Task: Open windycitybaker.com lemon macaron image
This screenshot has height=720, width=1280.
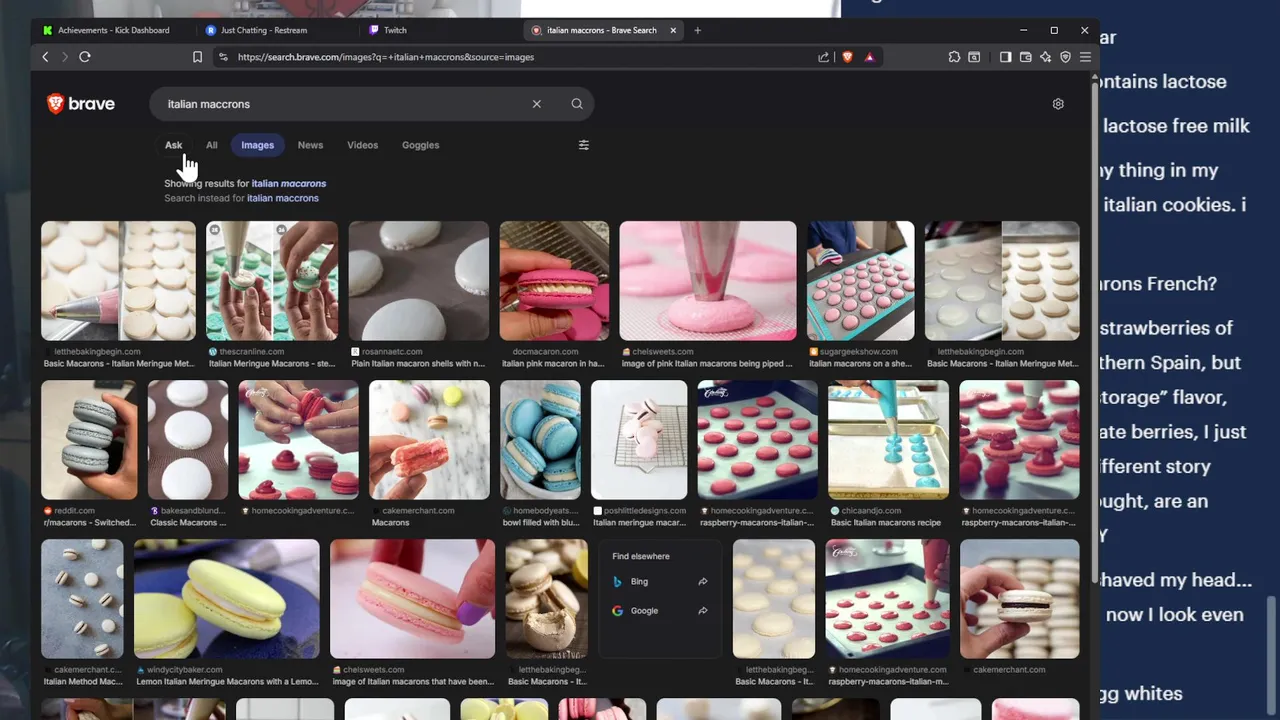Action: point(227,599)
